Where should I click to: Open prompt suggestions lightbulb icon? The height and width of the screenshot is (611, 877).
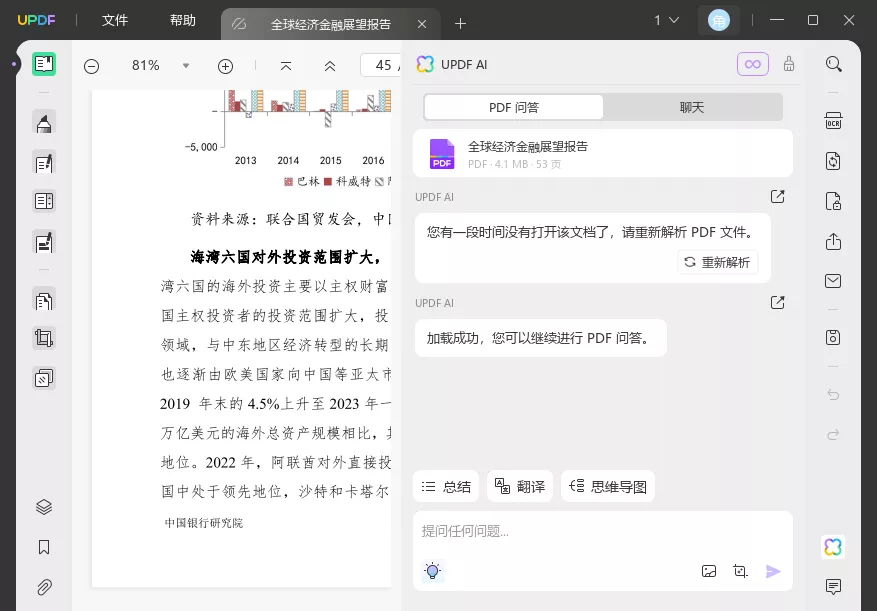(432, 571)
